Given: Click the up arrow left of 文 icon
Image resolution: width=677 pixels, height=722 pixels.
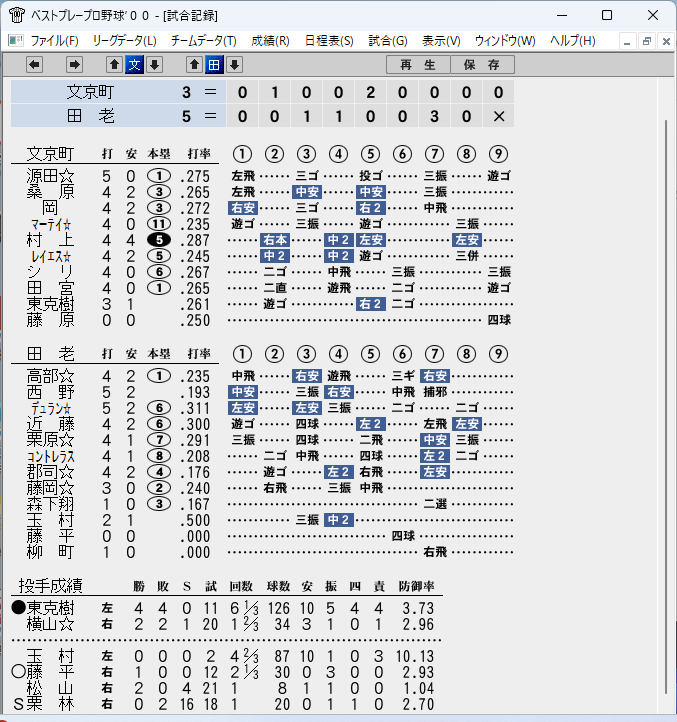Looking at the screenshot, I should [115, 65].
